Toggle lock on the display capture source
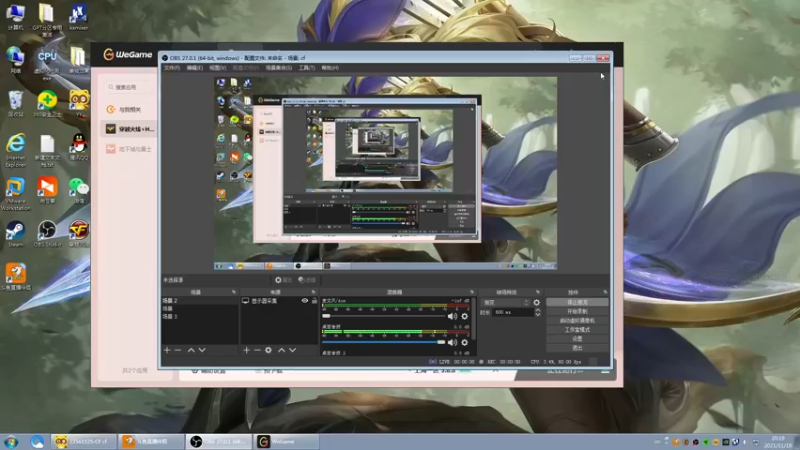Image resolution: width=800 pixels, height=450 pixels. pyautogui.click(x=314, y=301)
